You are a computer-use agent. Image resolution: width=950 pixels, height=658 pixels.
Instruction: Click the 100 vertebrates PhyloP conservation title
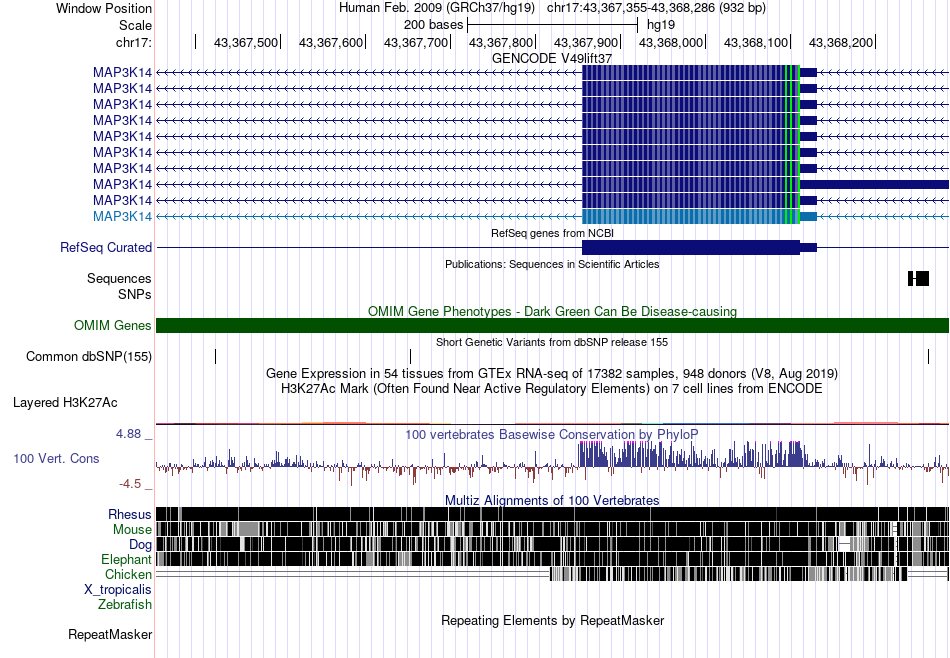tap(552, 434)
